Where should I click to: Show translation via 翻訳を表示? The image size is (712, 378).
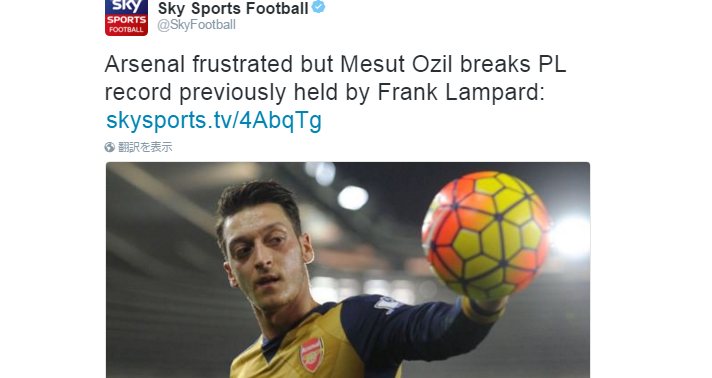coord(145,147)
